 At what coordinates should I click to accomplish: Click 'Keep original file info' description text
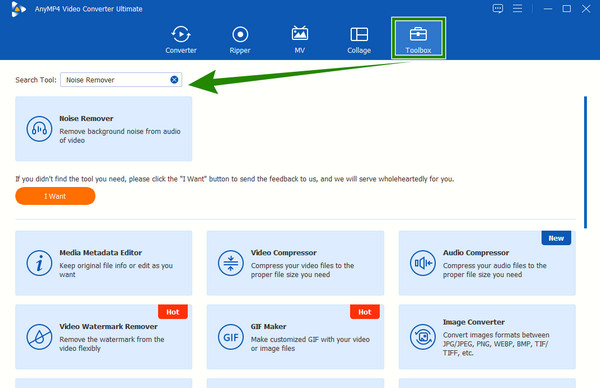coord(116,270)
